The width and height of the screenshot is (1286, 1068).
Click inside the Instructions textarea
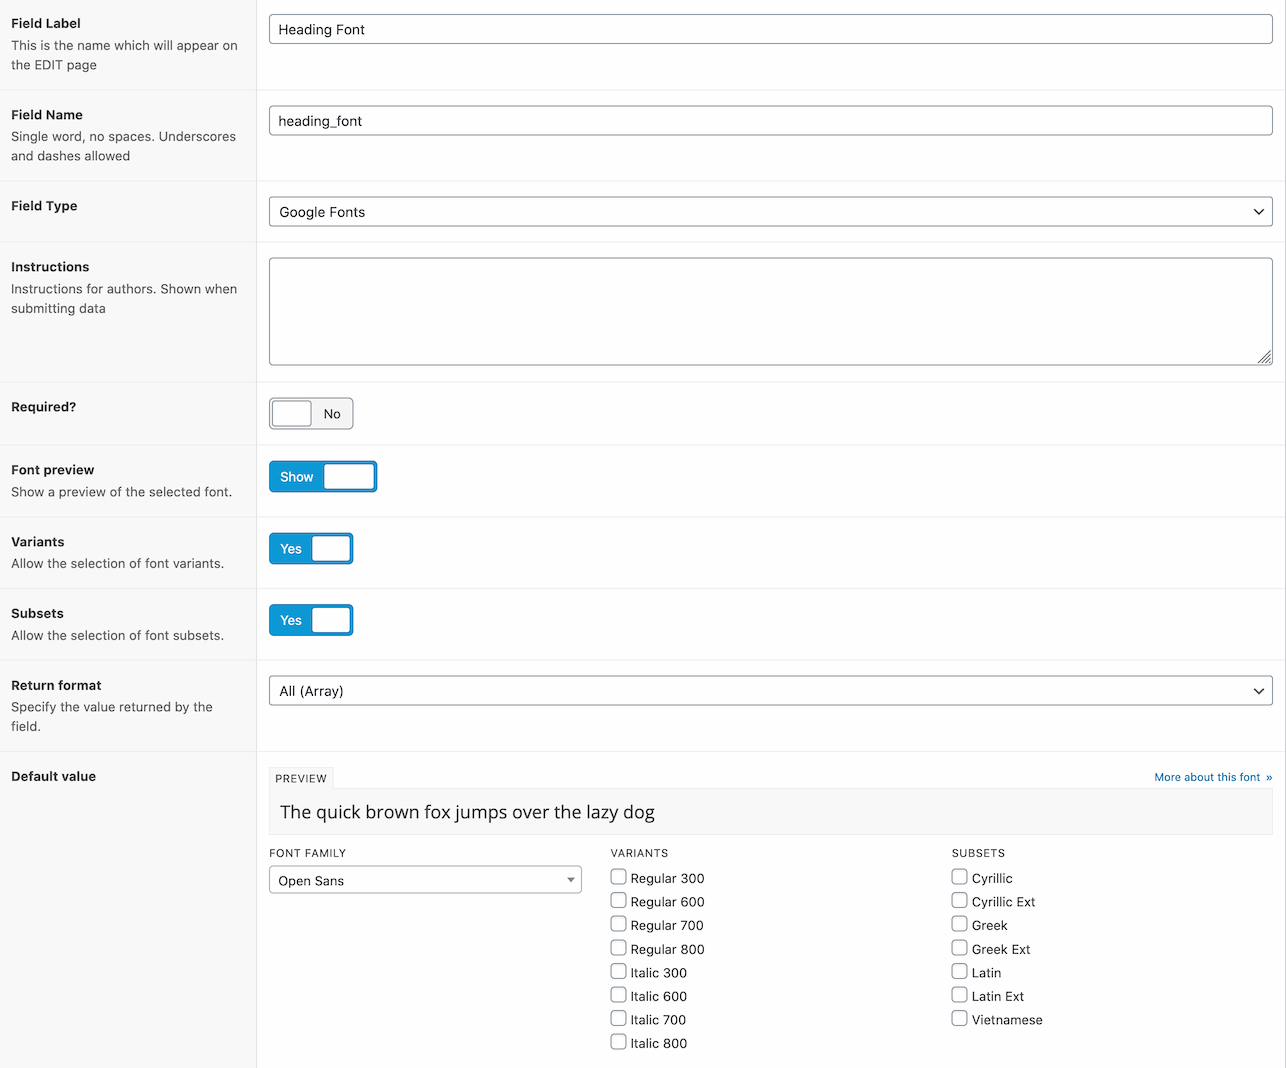(x=770, y=311)
